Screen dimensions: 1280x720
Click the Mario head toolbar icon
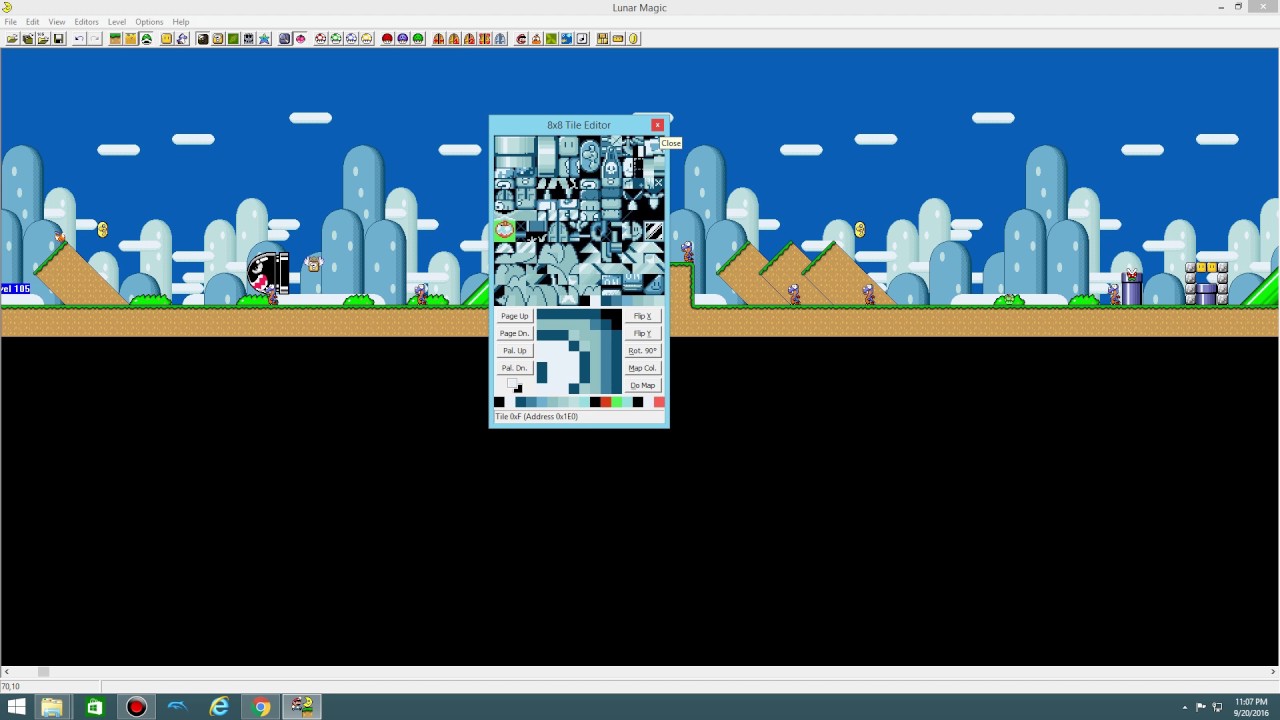[x=521, y=39]
